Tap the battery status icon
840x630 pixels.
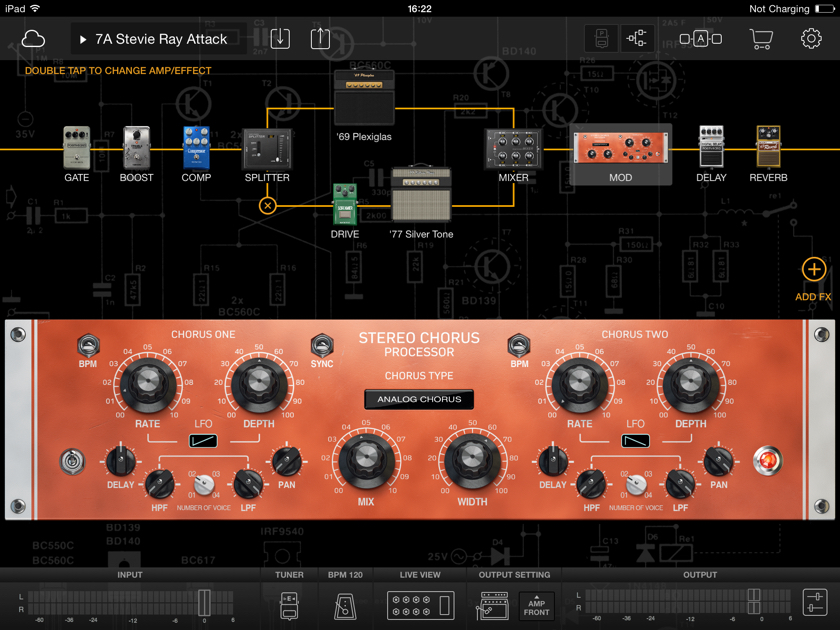[x=824, y=9]
